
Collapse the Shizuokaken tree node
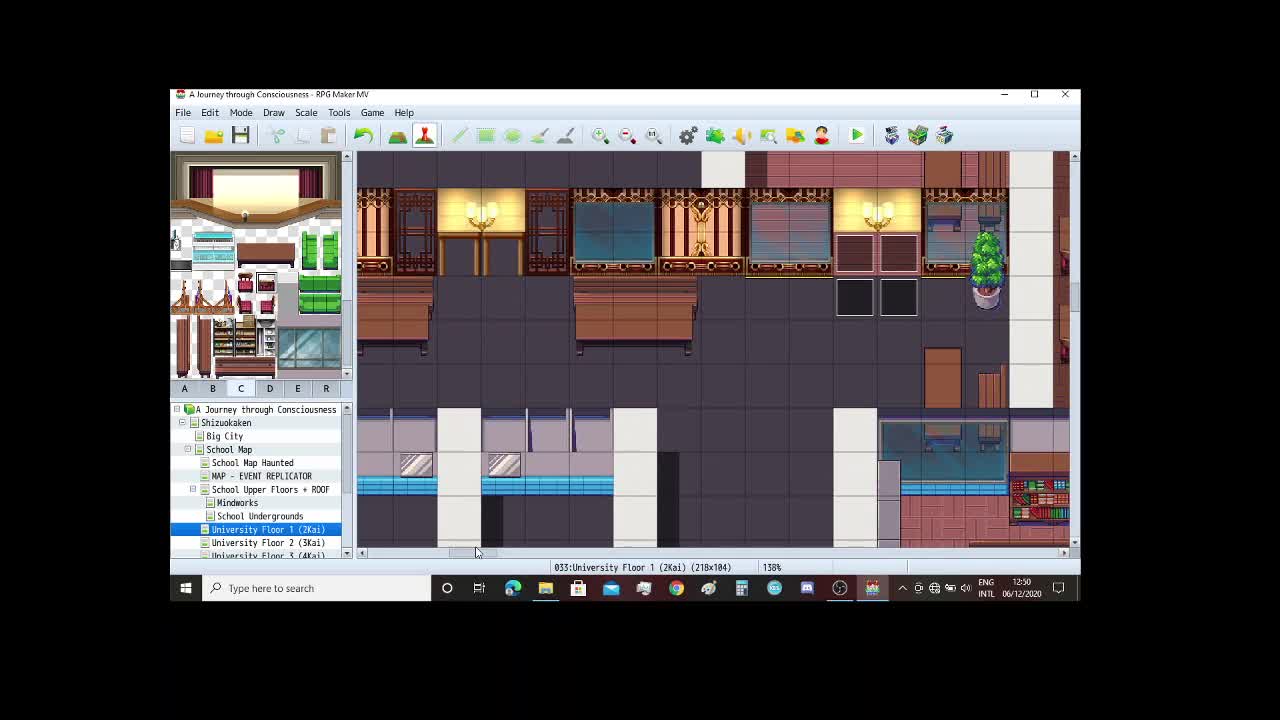pyautogui.click(x=182, y=422)
